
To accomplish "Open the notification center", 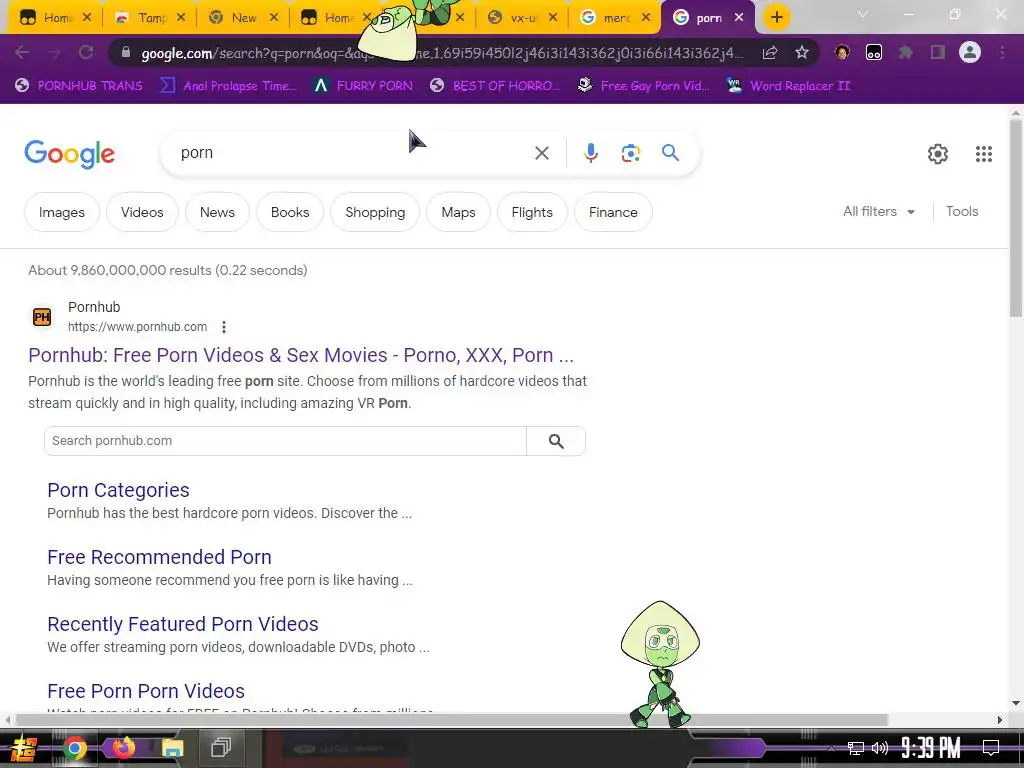I will 991,747.
